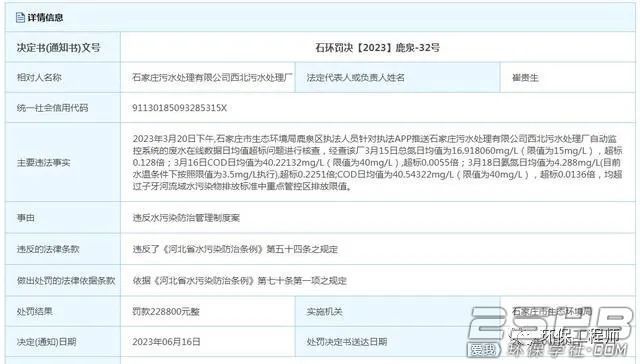Click the 决定书(通知书)文号 label
640x364 pixels.
pos(58,48)
